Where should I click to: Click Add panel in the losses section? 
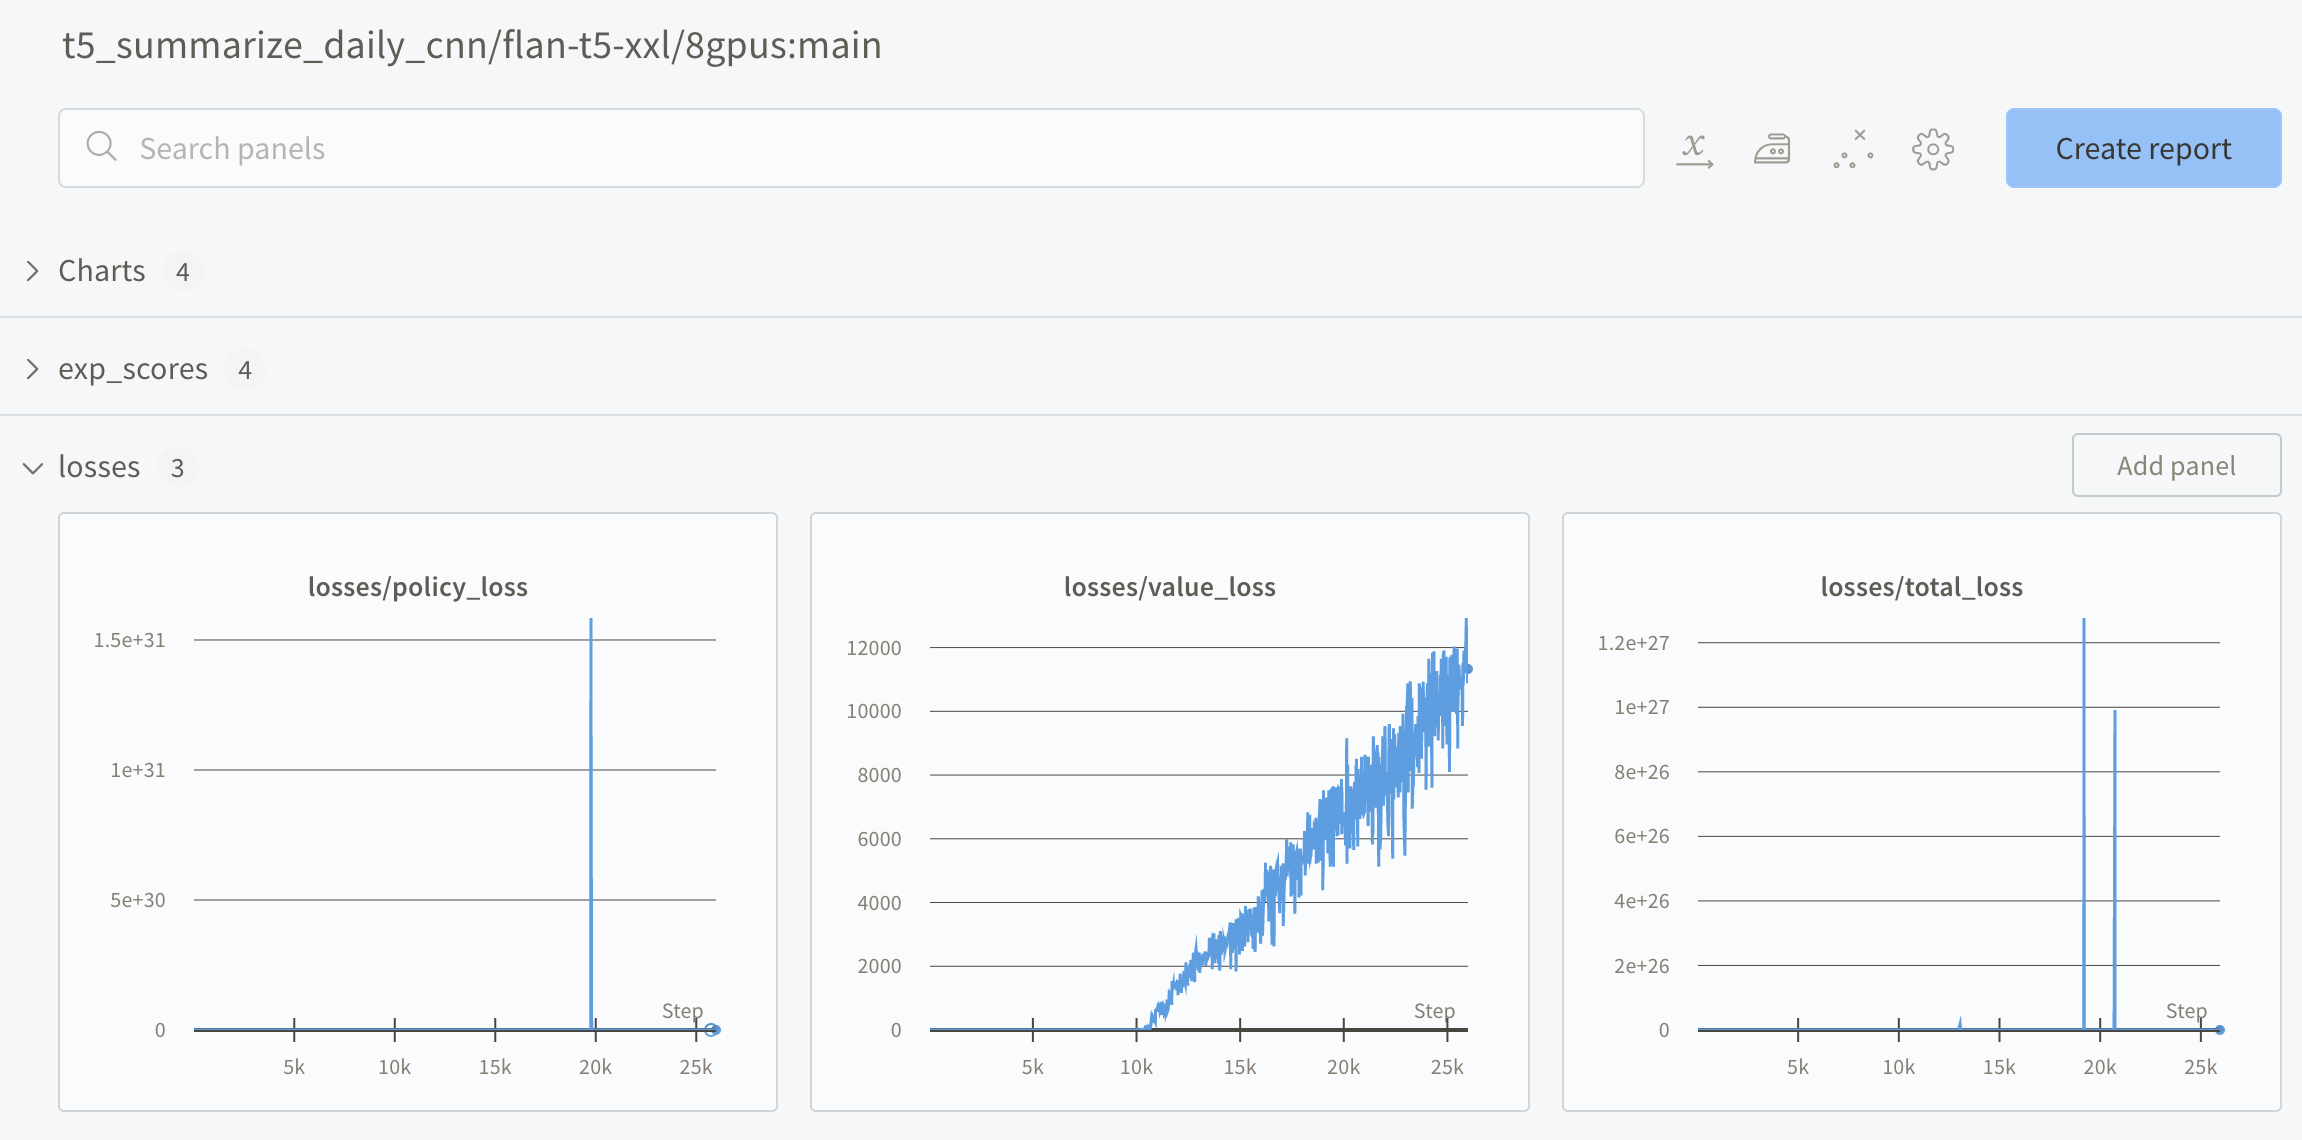point(2176,465)
